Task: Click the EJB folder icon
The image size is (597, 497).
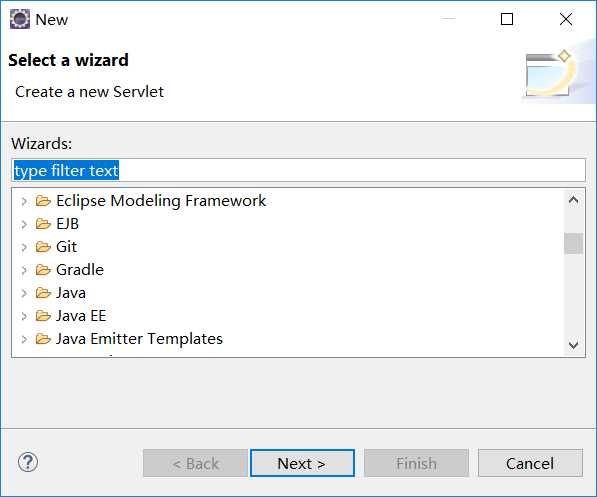Action: [43, 224]
